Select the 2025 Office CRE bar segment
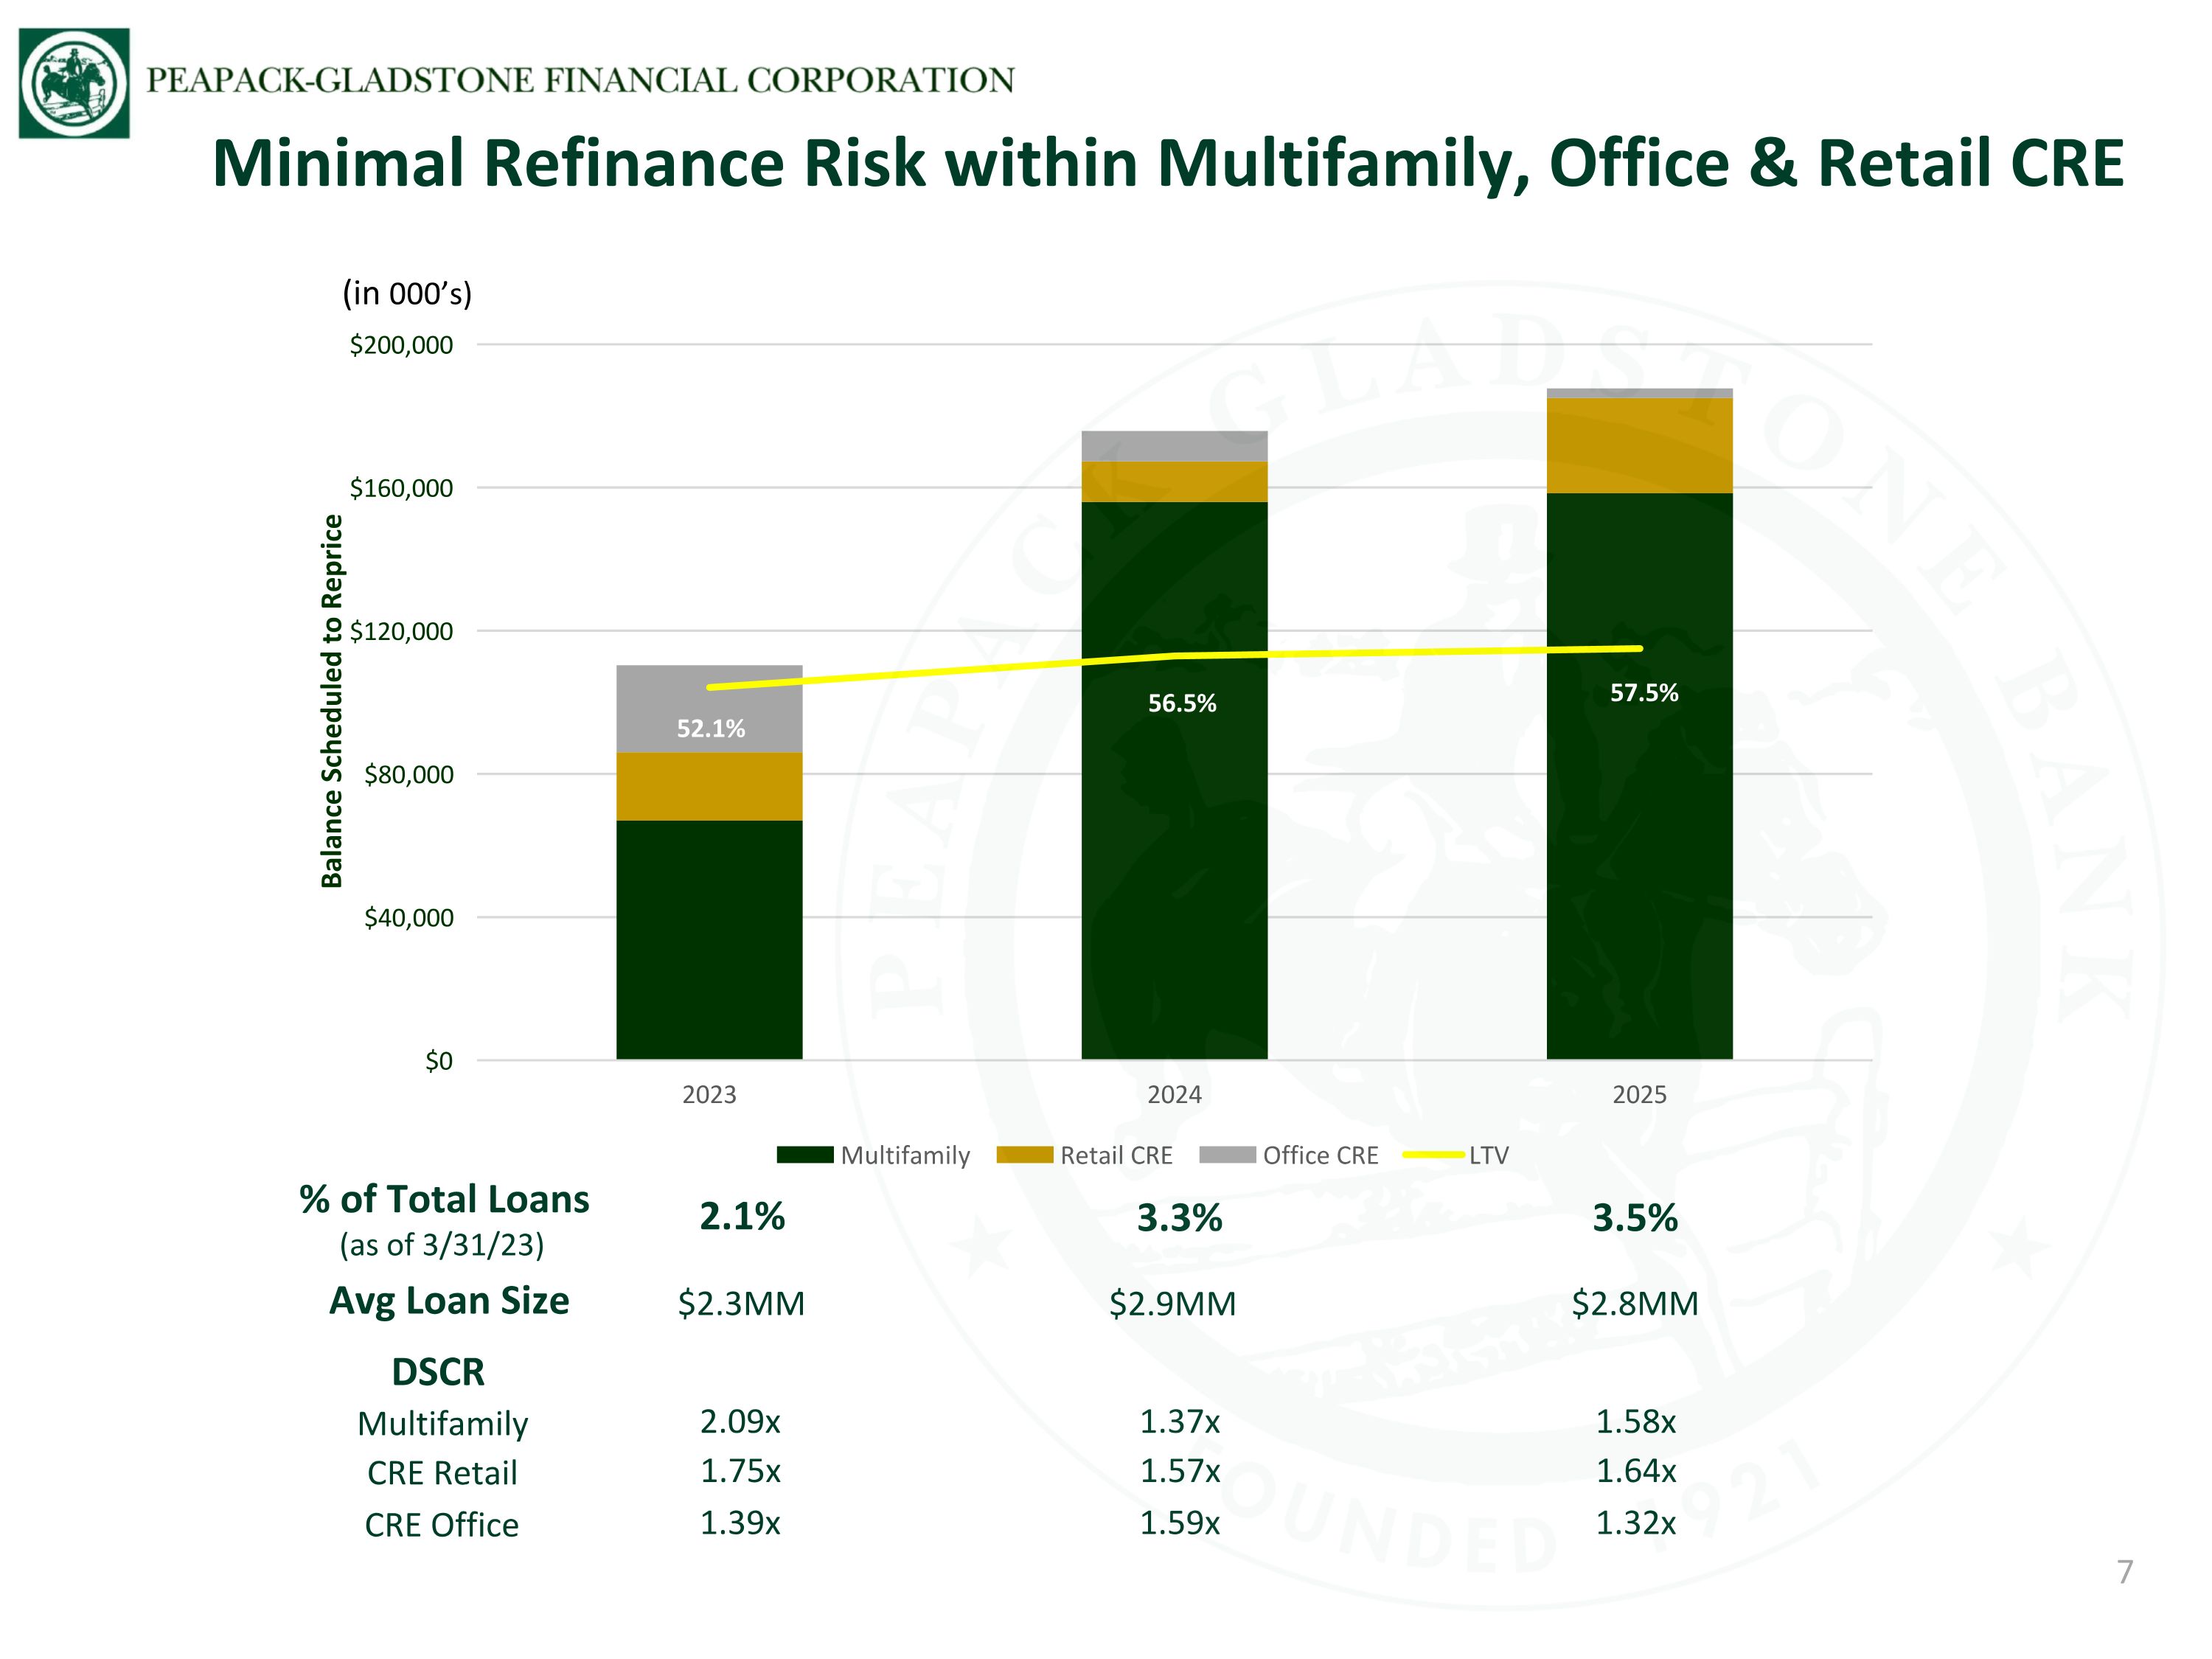Viewport: 2212px width, 1659px height. (1639, 393)
